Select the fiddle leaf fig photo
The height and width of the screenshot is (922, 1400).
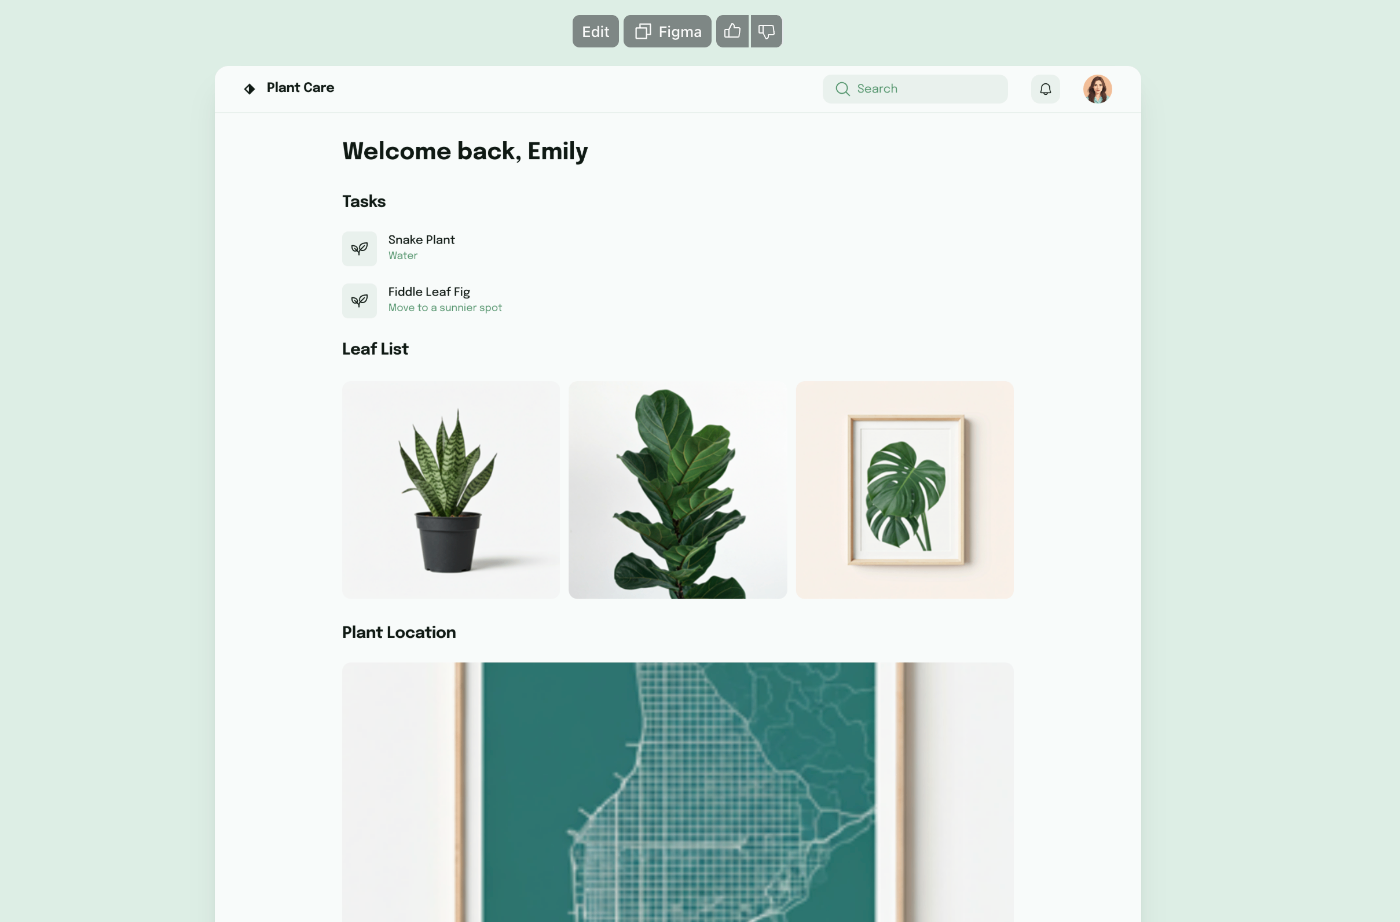point(678,490)
